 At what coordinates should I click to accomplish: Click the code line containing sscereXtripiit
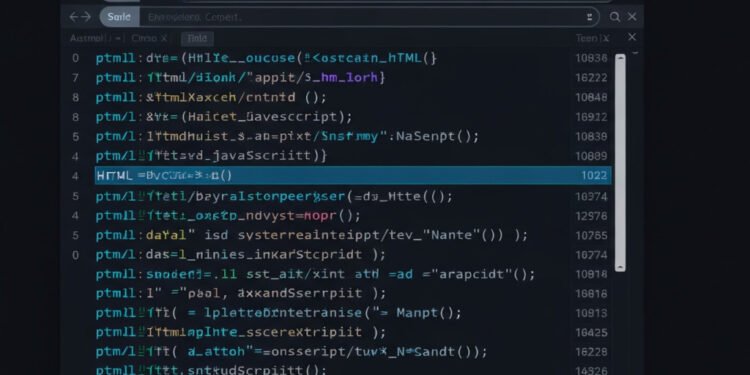point(241,332)
